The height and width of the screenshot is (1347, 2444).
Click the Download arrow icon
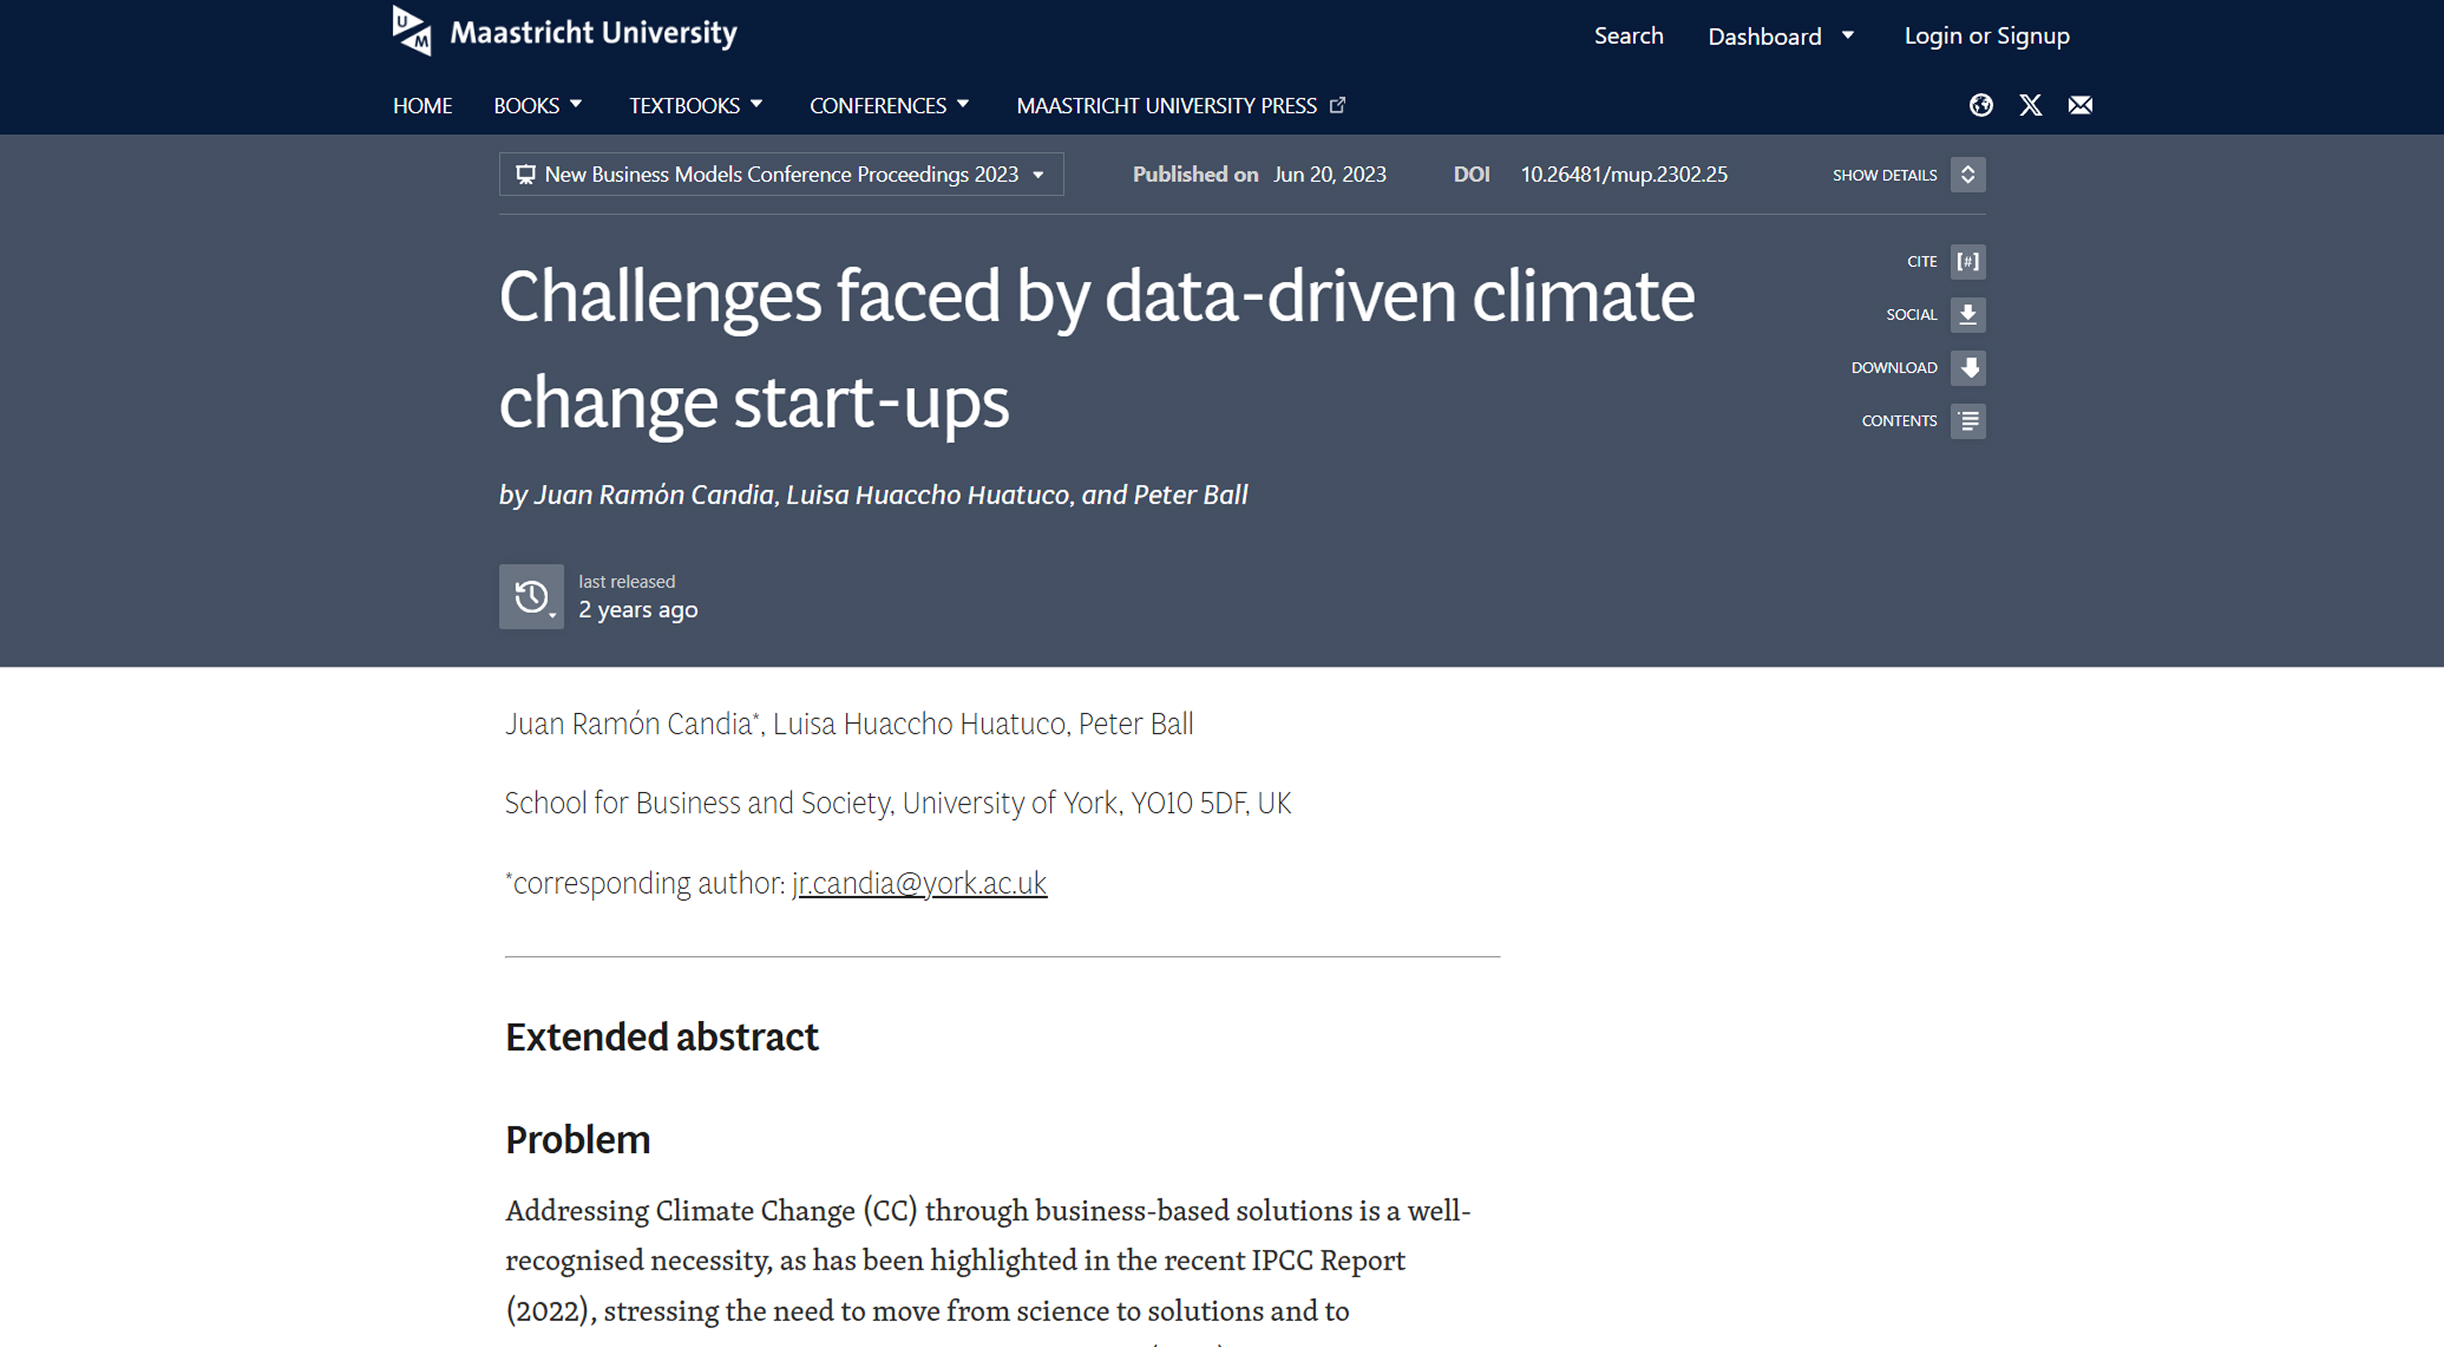click(x=1967, y=368)
